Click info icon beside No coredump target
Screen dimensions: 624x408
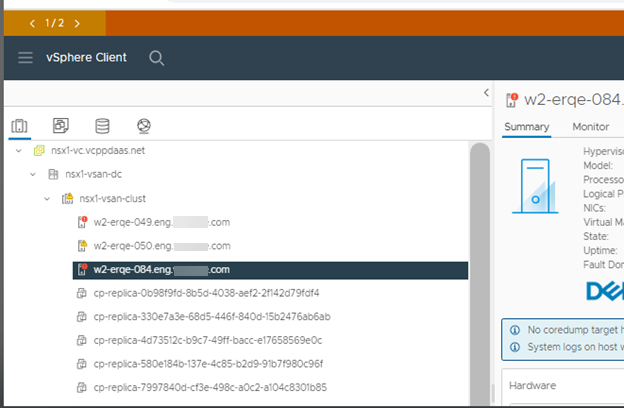coord(515,330)
